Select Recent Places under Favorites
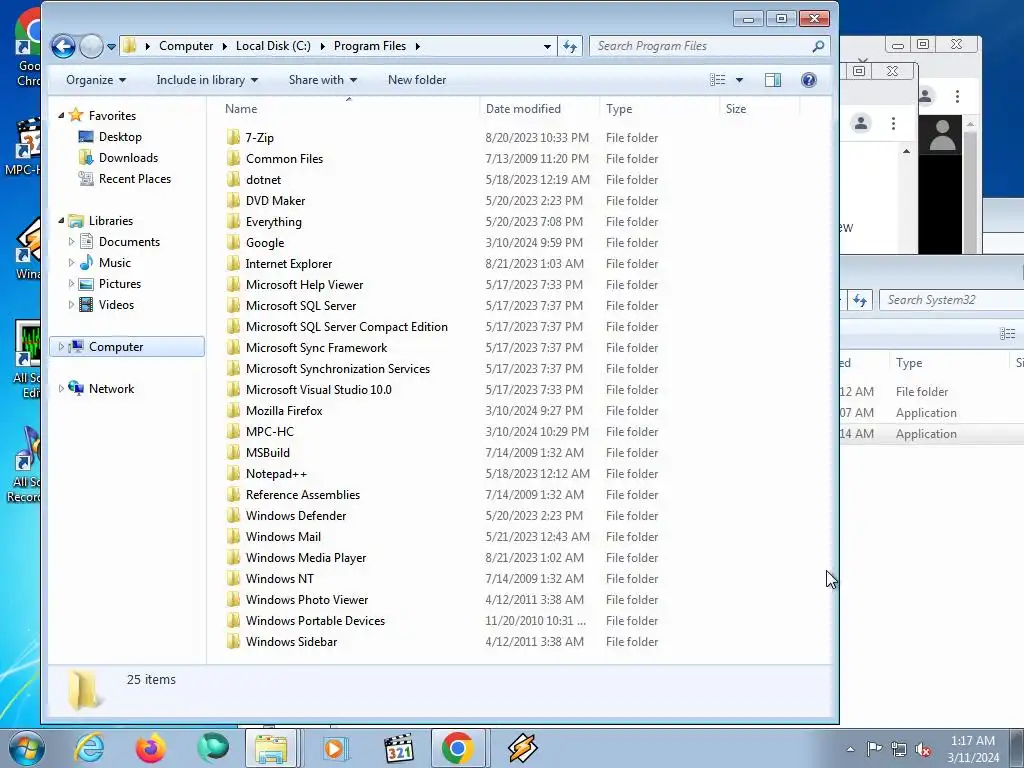1024x768 pixels. (x=135, y=178)
